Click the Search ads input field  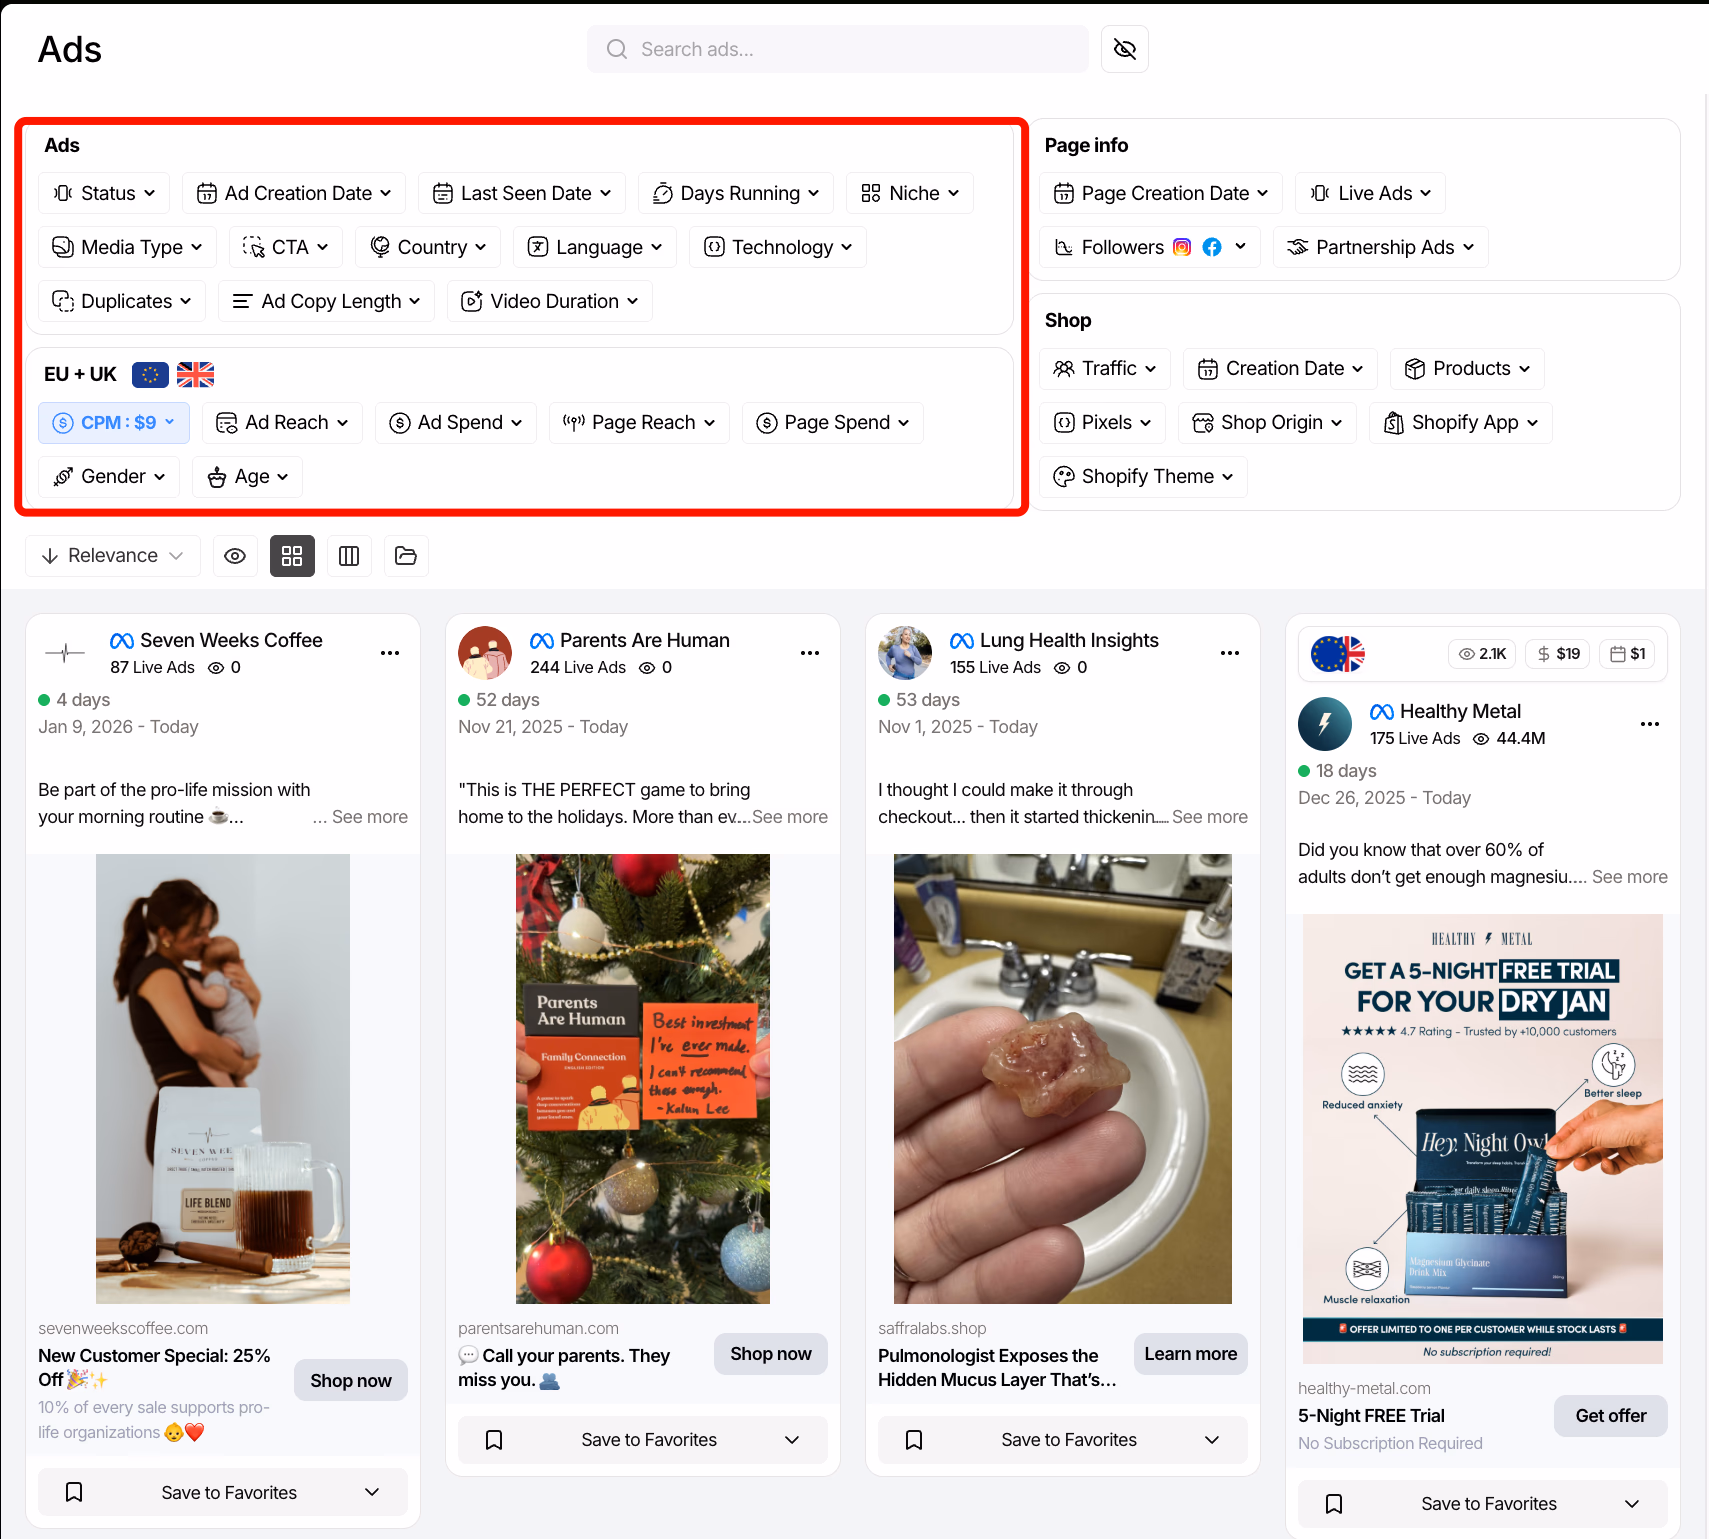point(837,49)
